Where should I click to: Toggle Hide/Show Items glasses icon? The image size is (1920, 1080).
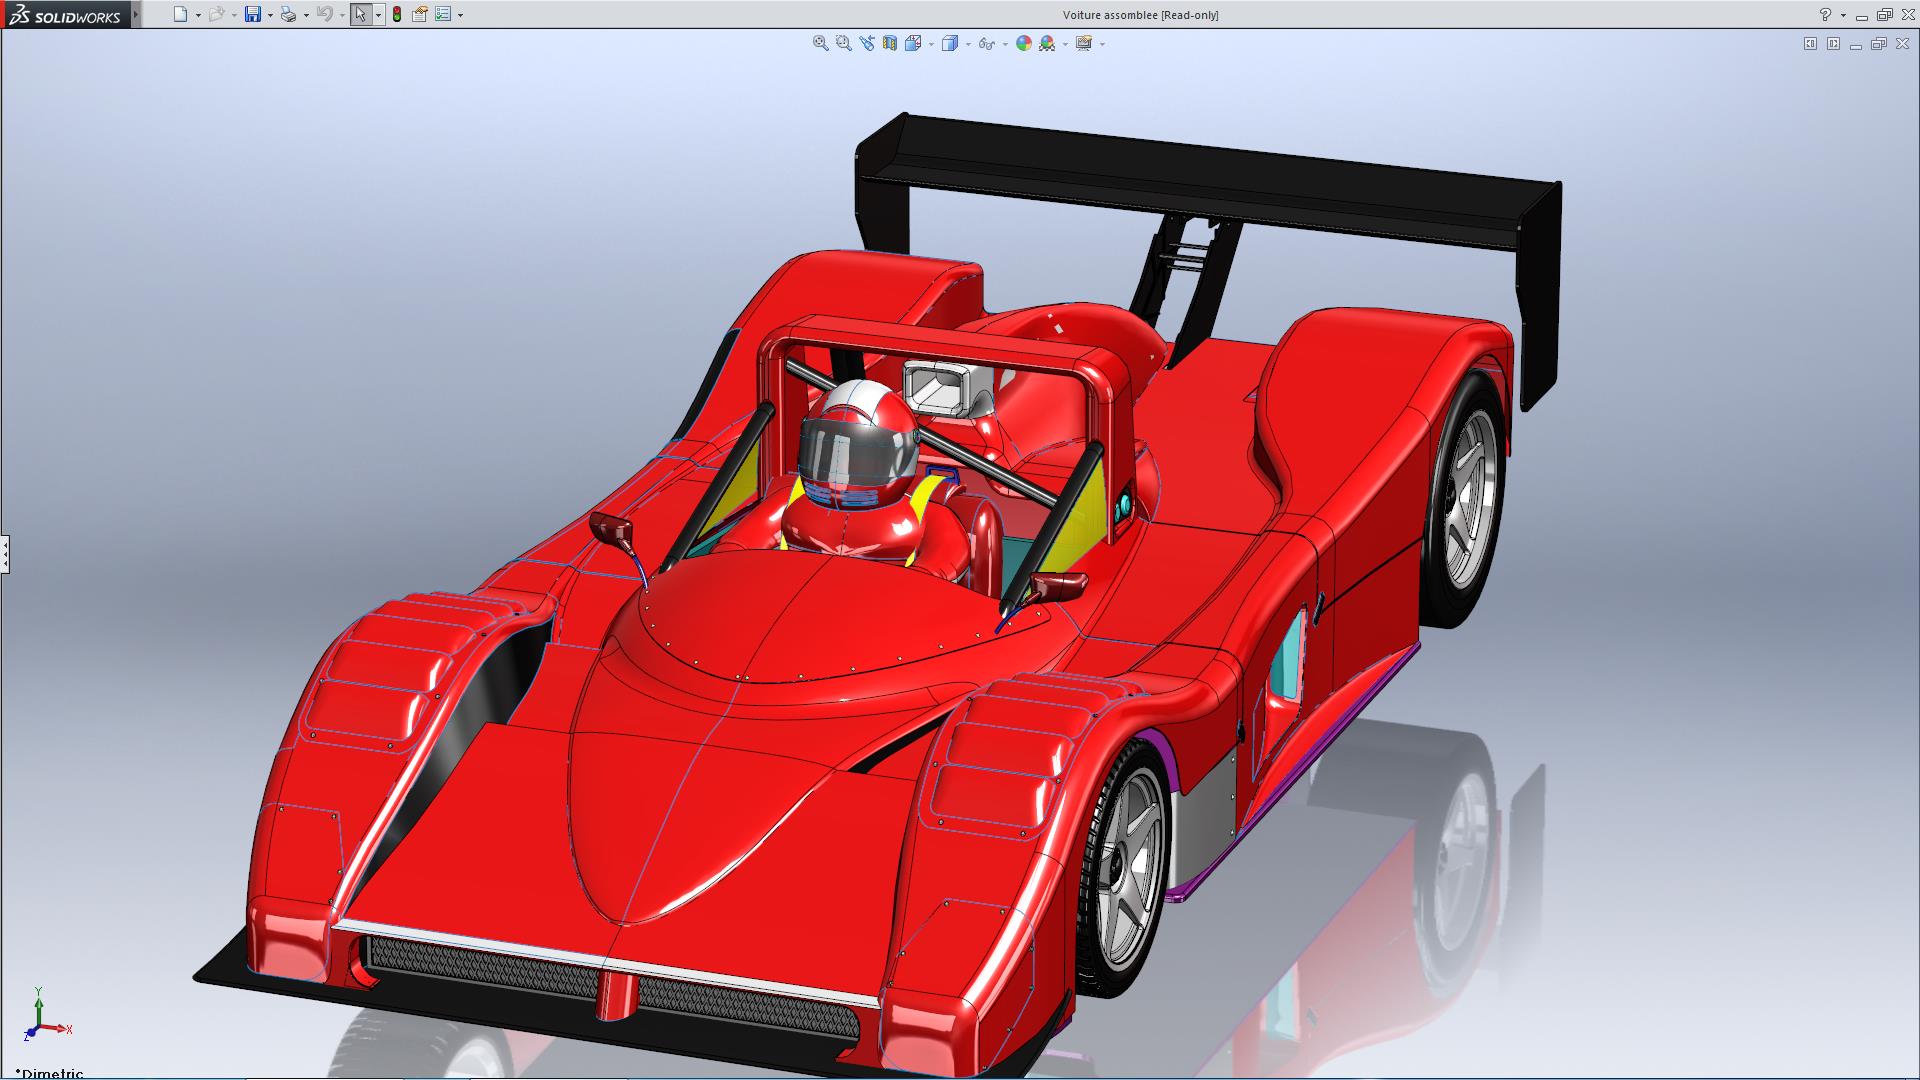pyautogui.click(x=985, y=43)
